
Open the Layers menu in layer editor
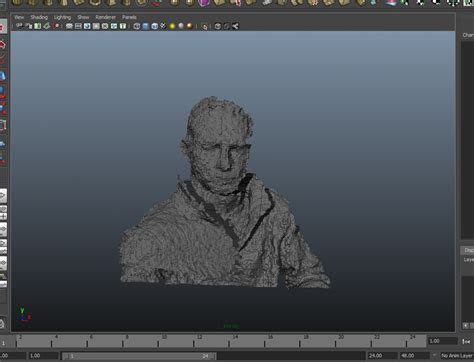click(469, 259)
